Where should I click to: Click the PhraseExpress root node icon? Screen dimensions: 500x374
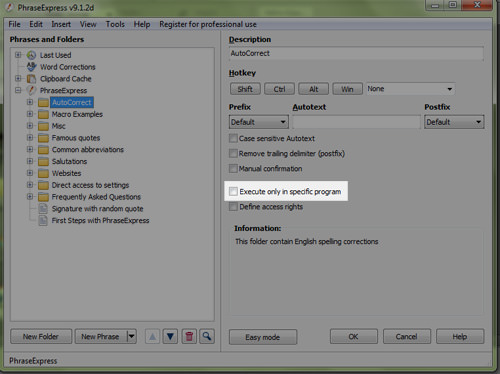(x=31, y=90)
